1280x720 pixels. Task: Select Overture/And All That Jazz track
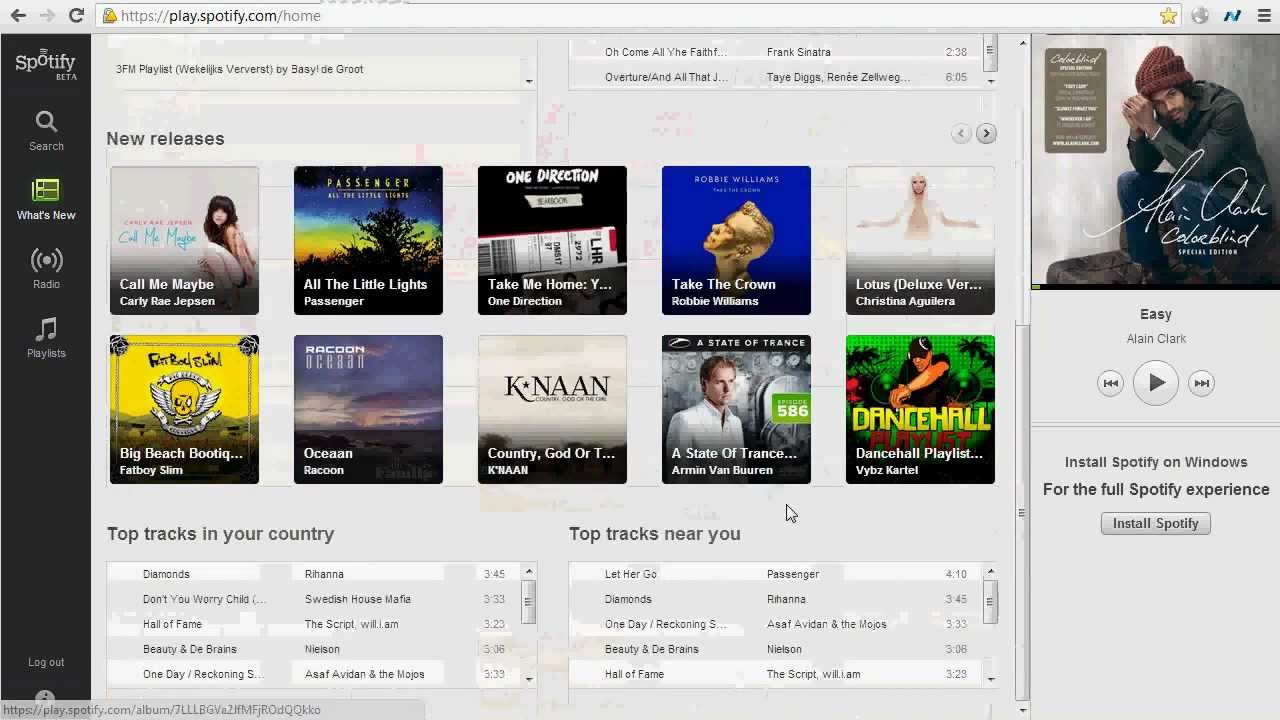point(667,77)
